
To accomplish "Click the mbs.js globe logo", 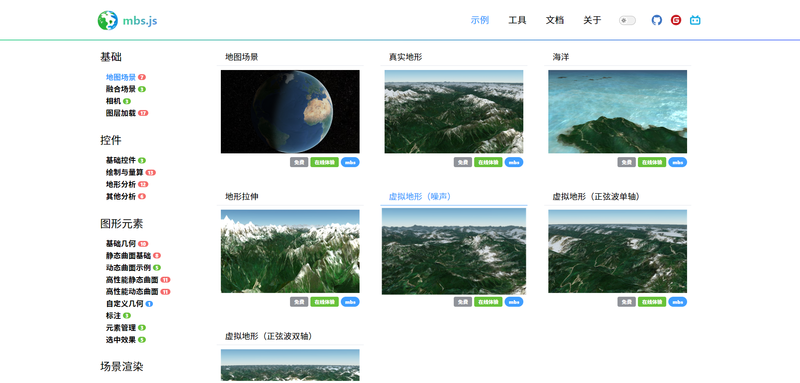I will [x=108, y=20].
